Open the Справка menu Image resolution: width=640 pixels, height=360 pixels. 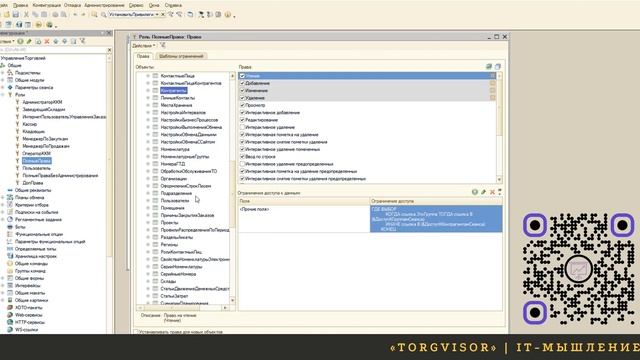[x=173, y=5]
